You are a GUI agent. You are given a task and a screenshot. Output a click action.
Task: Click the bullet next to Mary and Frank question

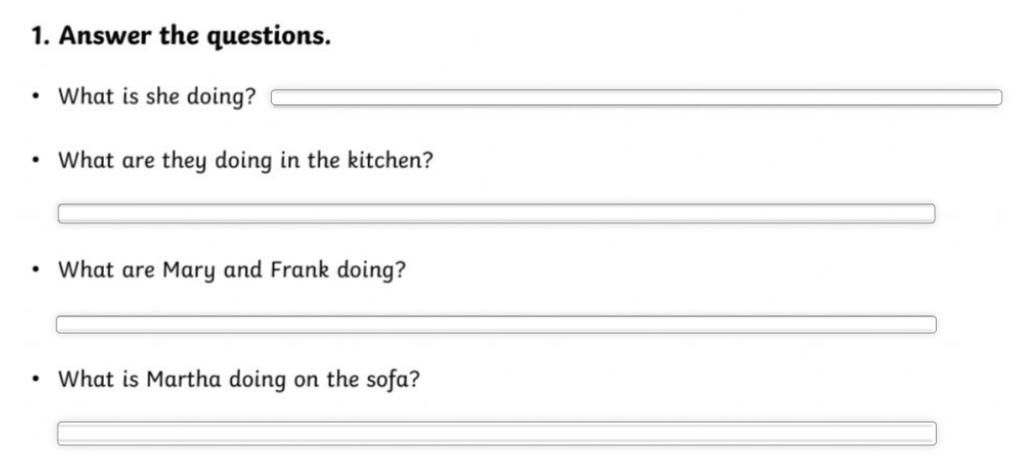(x=36, y=270)
